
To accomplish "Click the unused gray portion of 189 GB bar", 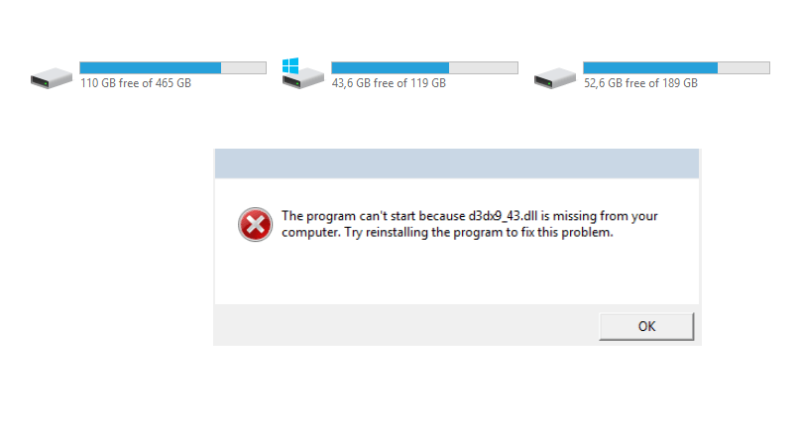I will [743, 68].
